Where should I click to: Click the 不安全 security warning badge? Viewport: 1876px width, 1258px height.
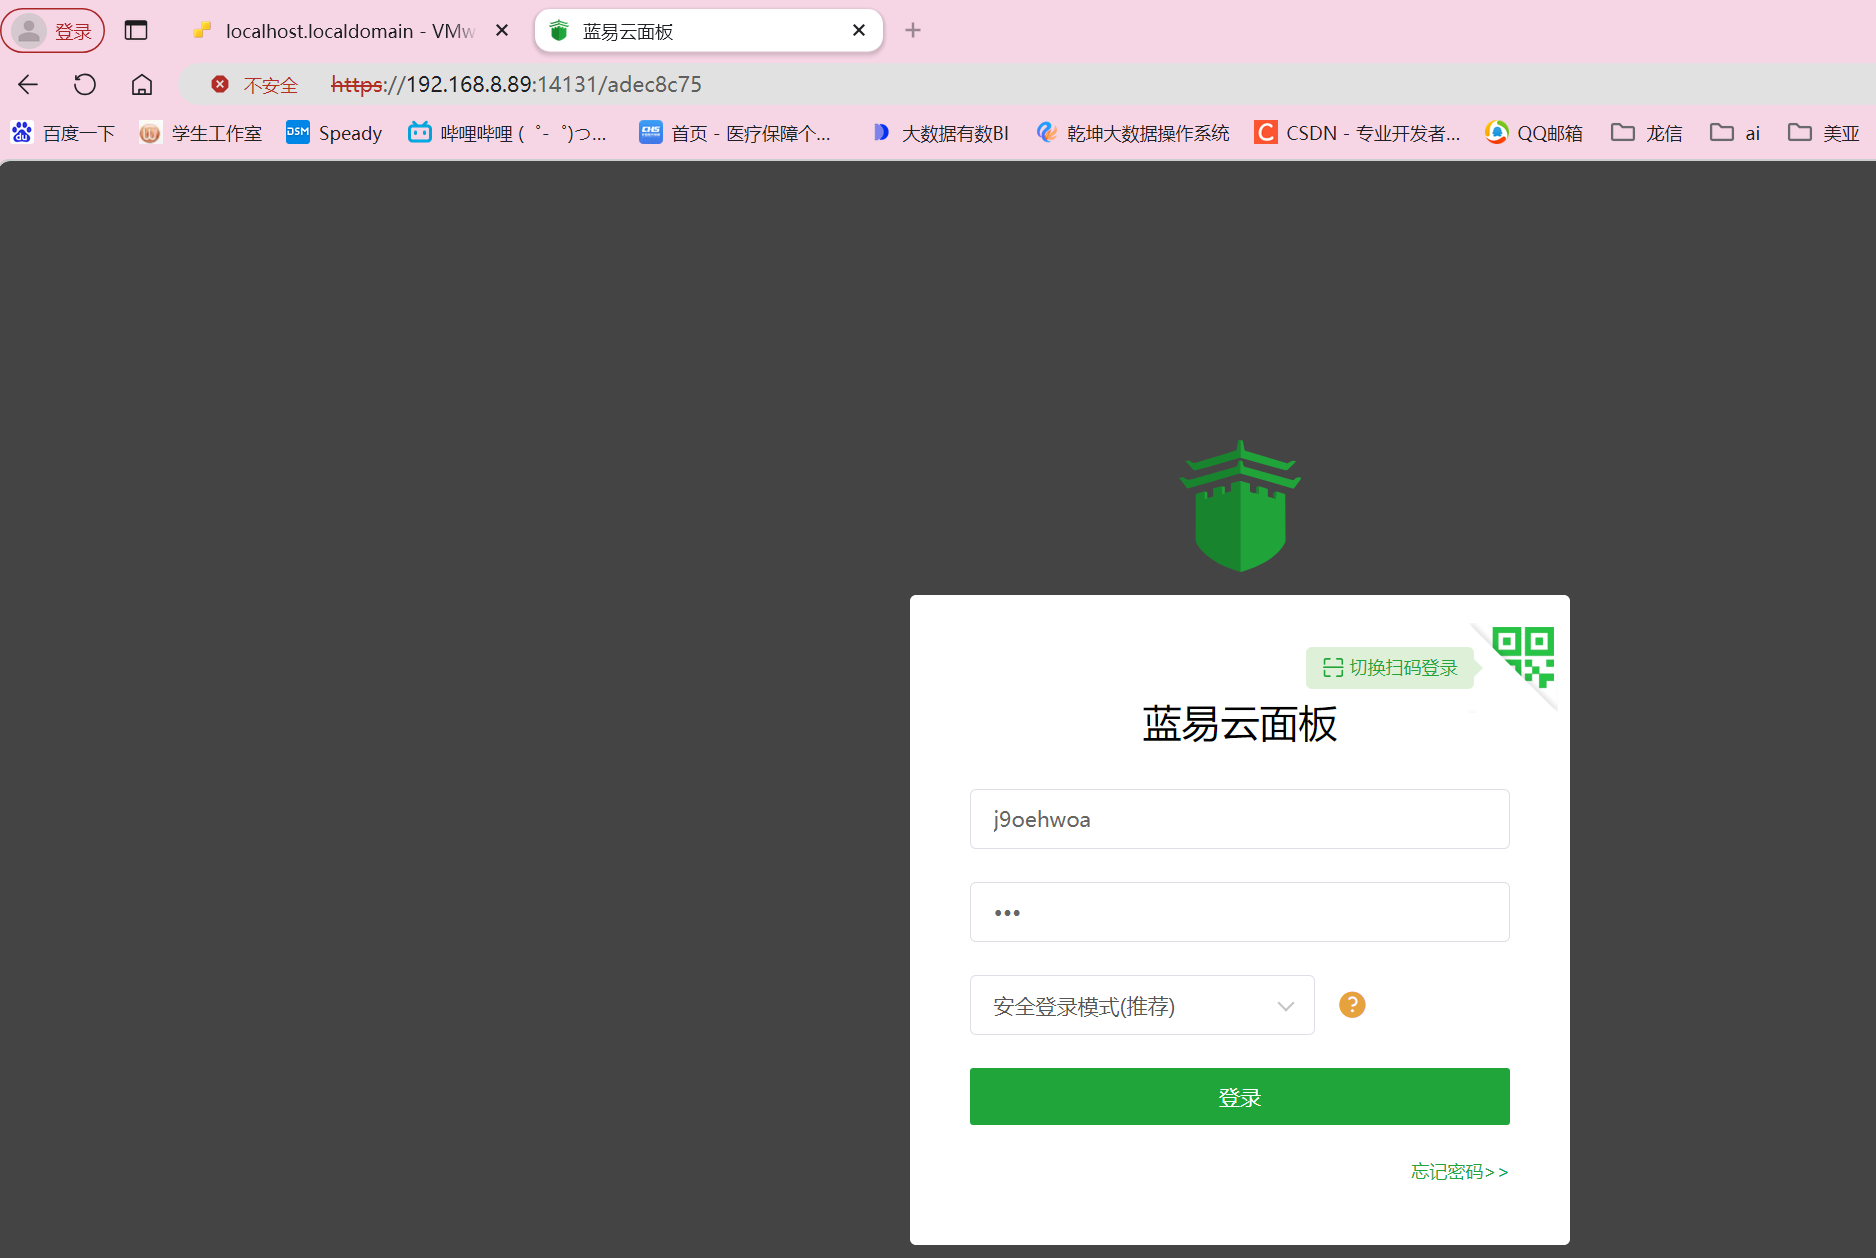255,85
